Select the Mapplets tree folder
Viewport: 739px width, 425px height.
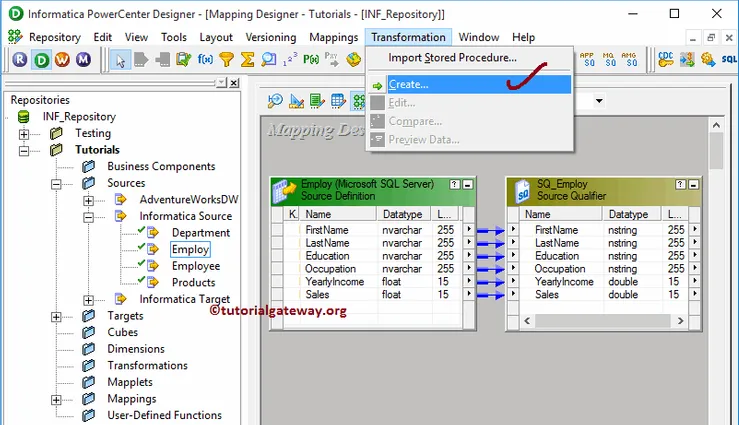coord(130,382)
